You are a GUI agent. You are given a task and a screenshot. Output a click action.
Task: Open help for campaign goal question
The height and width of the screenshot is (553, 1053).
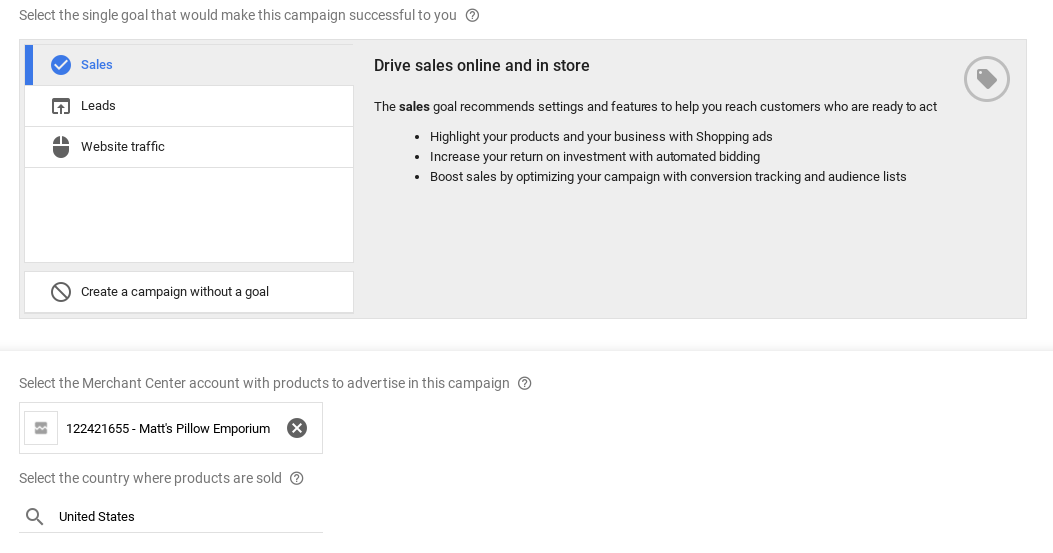473,15
